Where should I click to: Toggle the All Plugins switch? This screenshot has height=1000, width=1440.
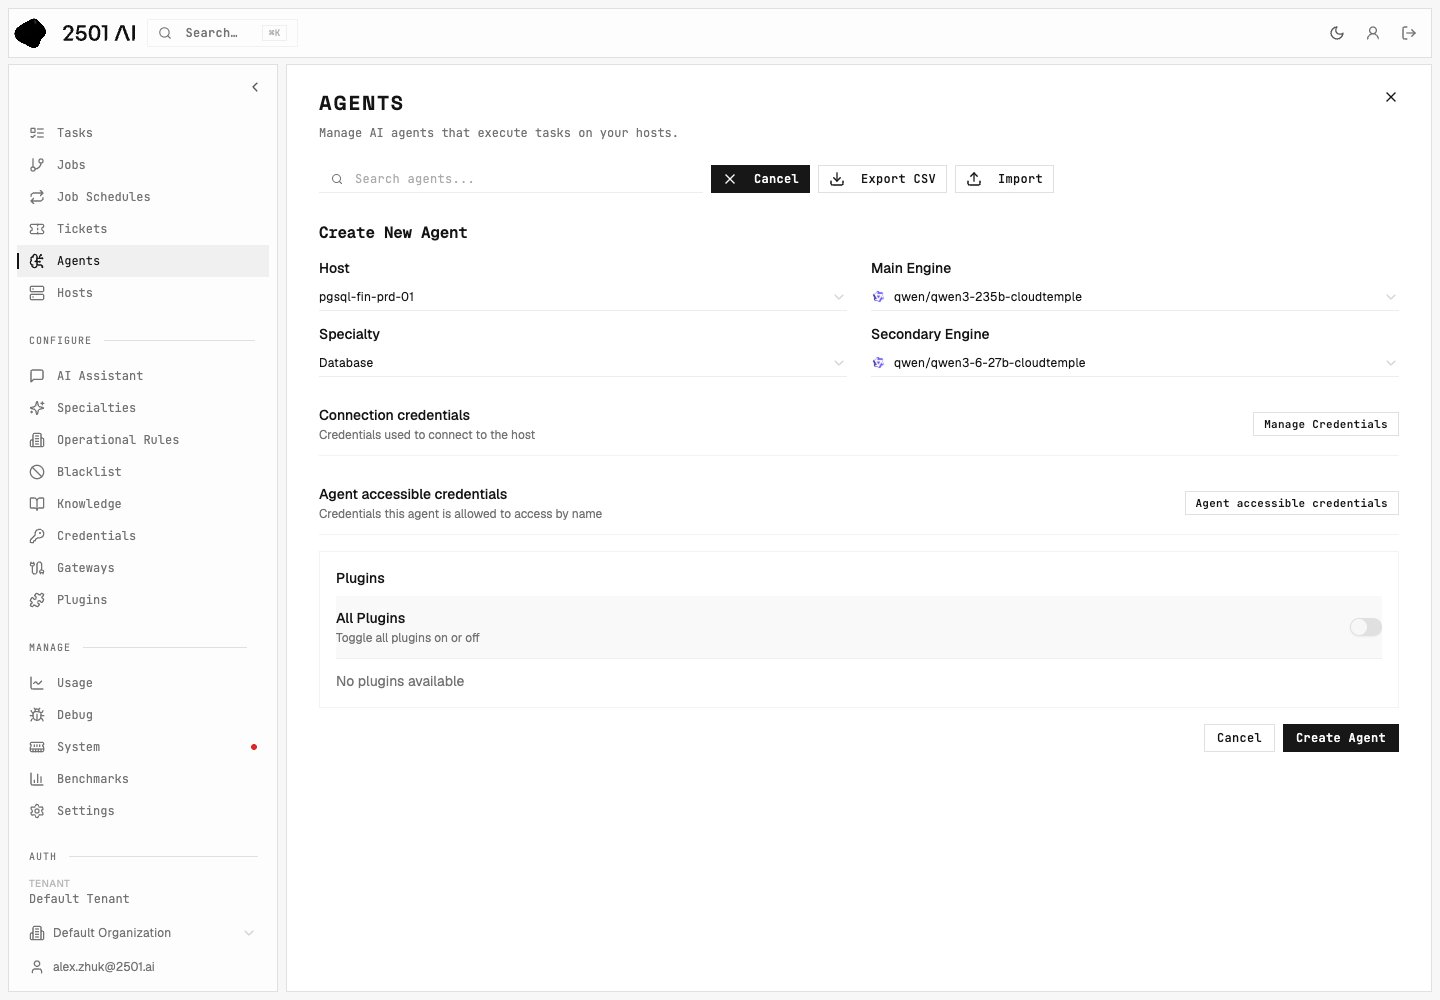coord(1365,627)
